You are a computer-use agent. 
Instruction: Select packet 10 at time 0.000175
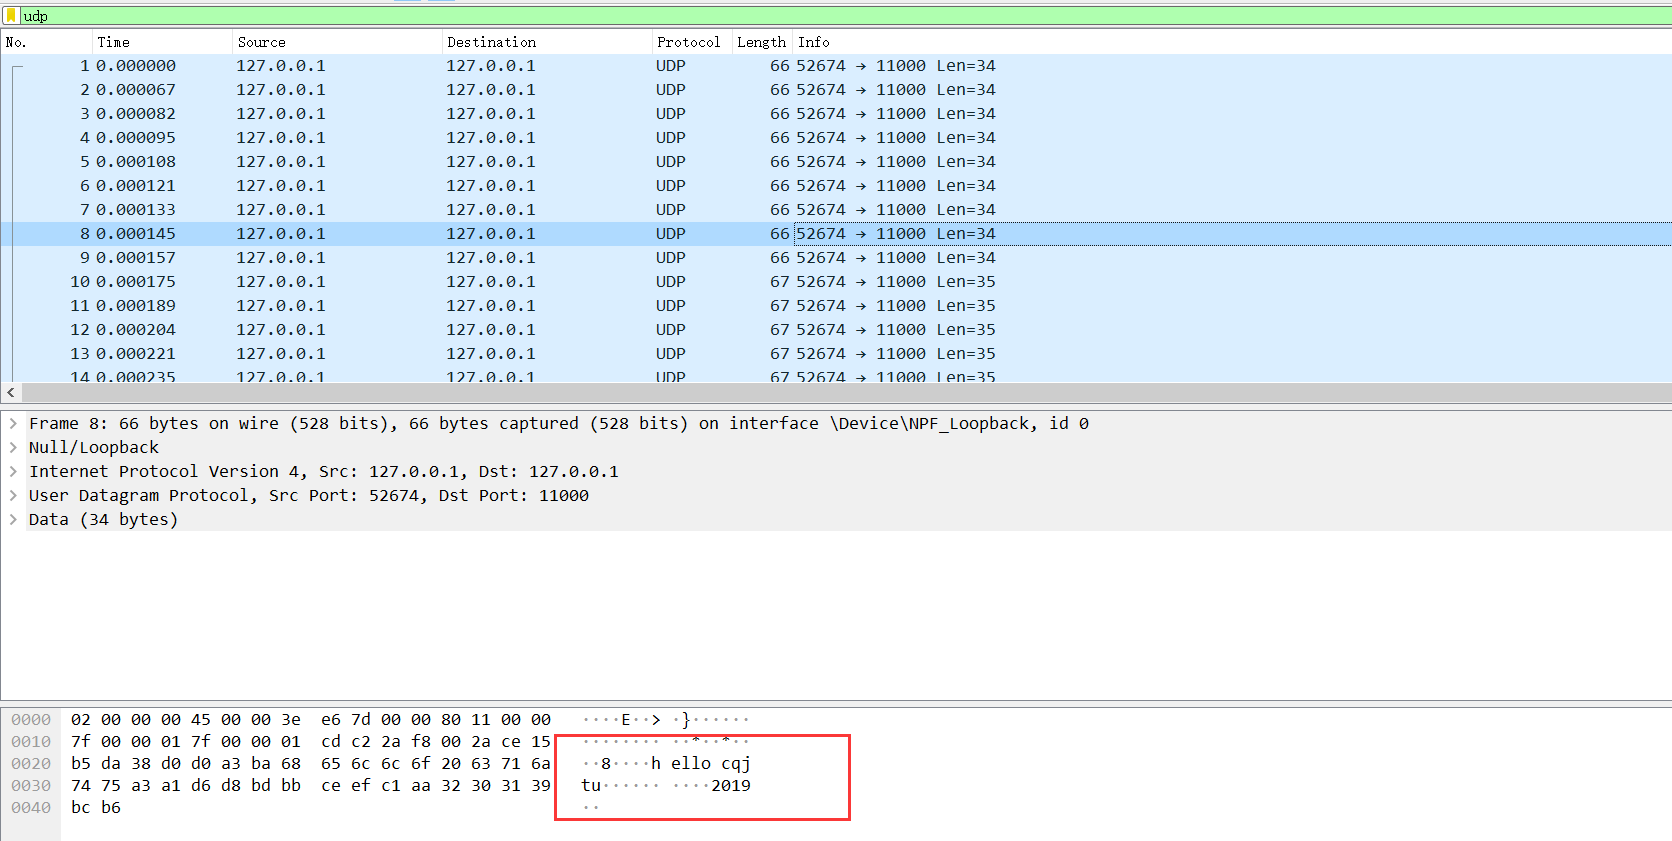pyautogui.click(x=836, y=282)
